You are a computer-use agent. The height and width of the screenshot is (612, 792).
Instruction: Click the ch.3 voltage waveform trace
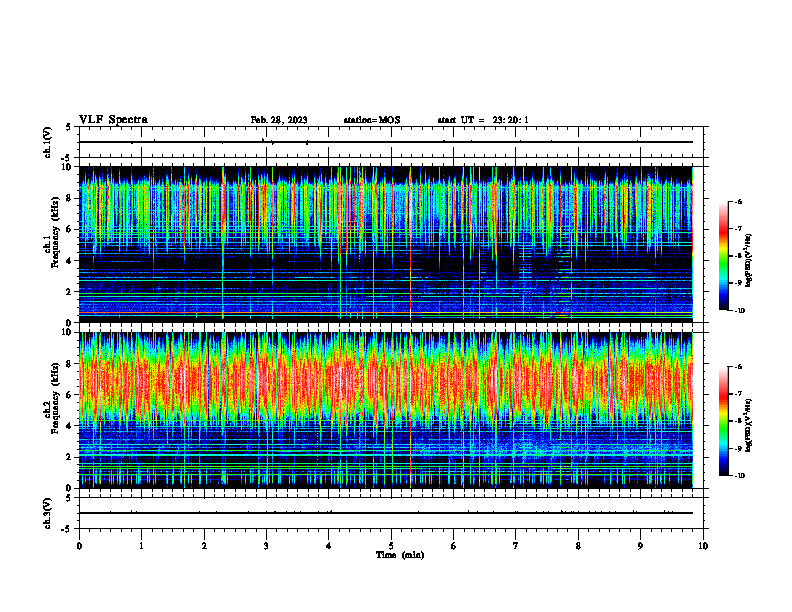point(386,513)
